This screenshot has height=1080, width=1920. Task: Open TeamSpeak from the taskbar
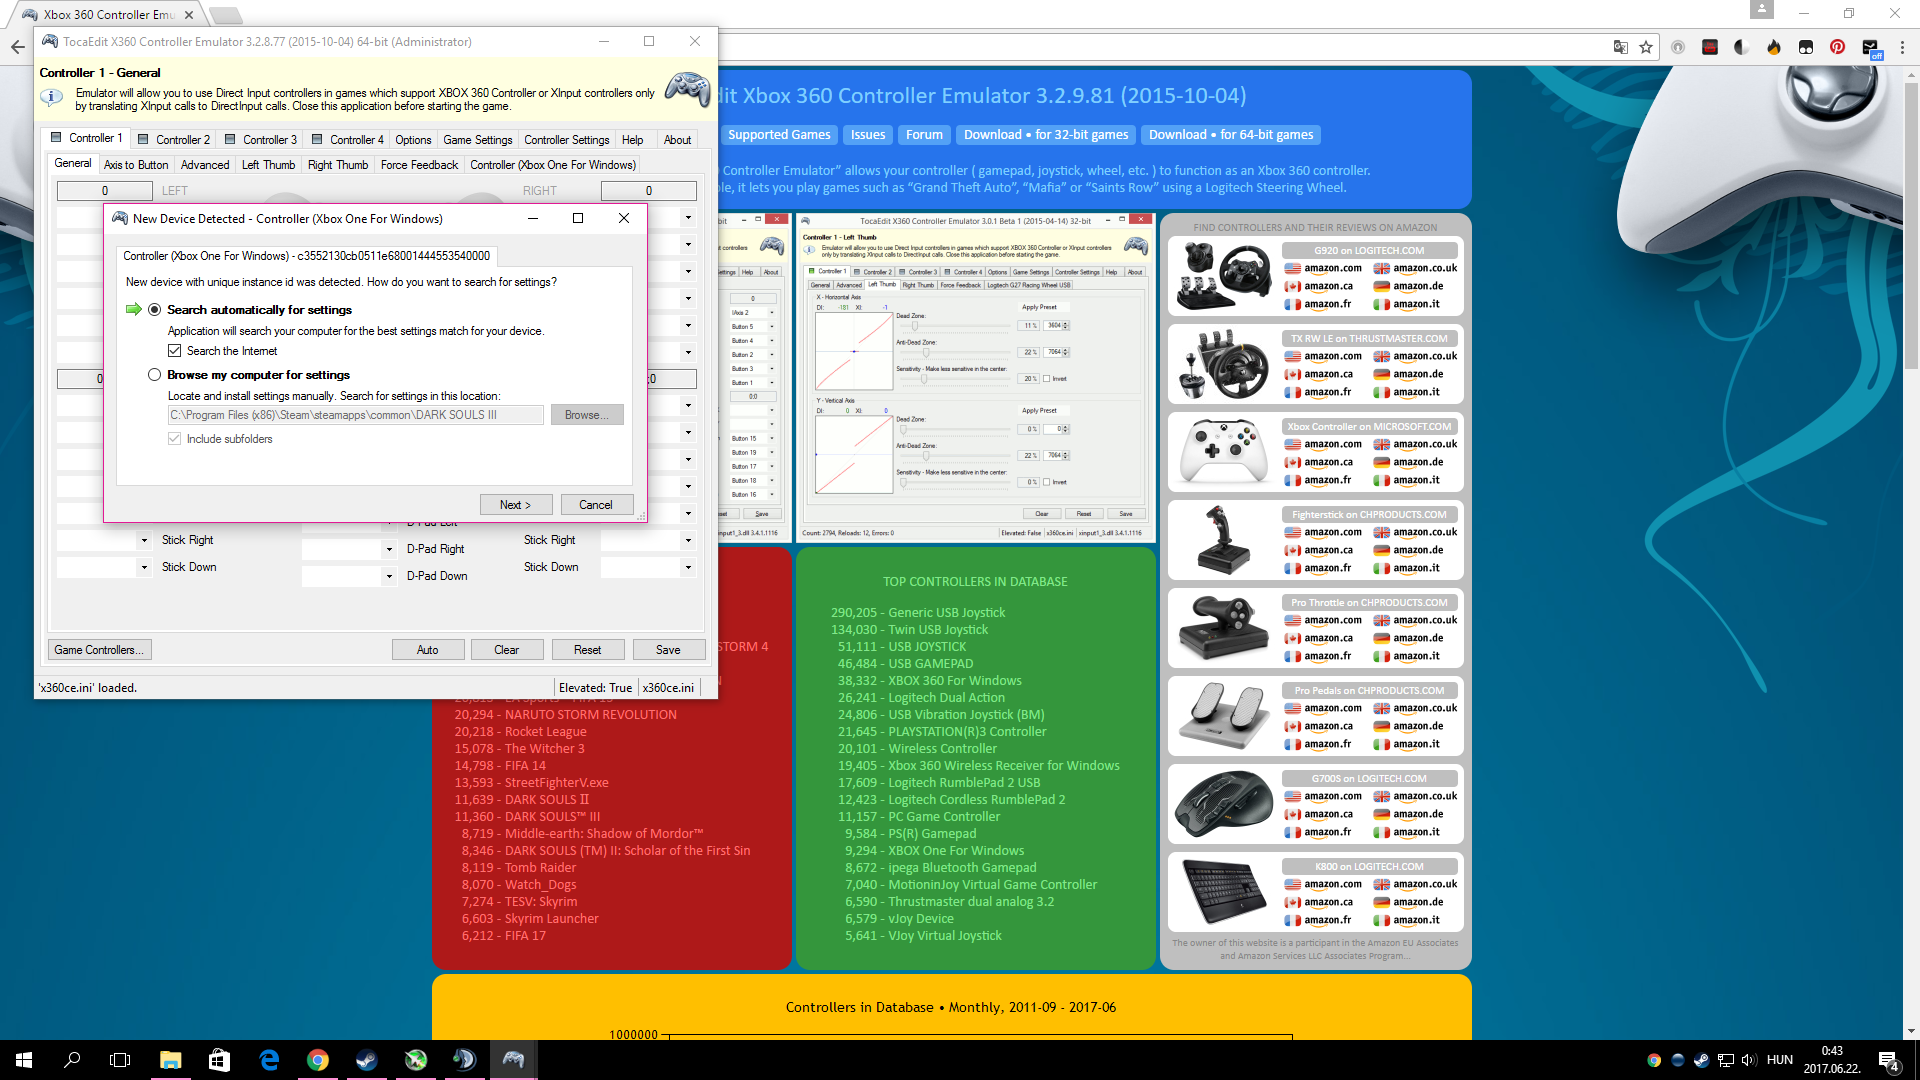pyautogui.click(x=464, y=1060)
